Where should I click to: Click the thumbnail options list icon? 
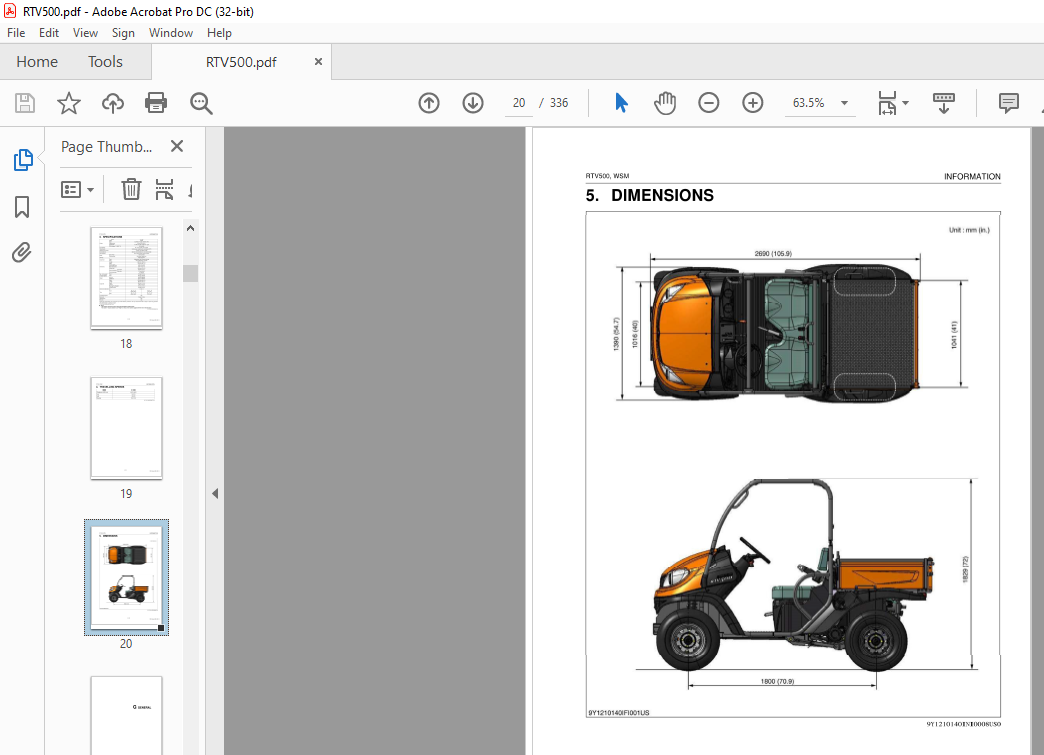point(71,190)
